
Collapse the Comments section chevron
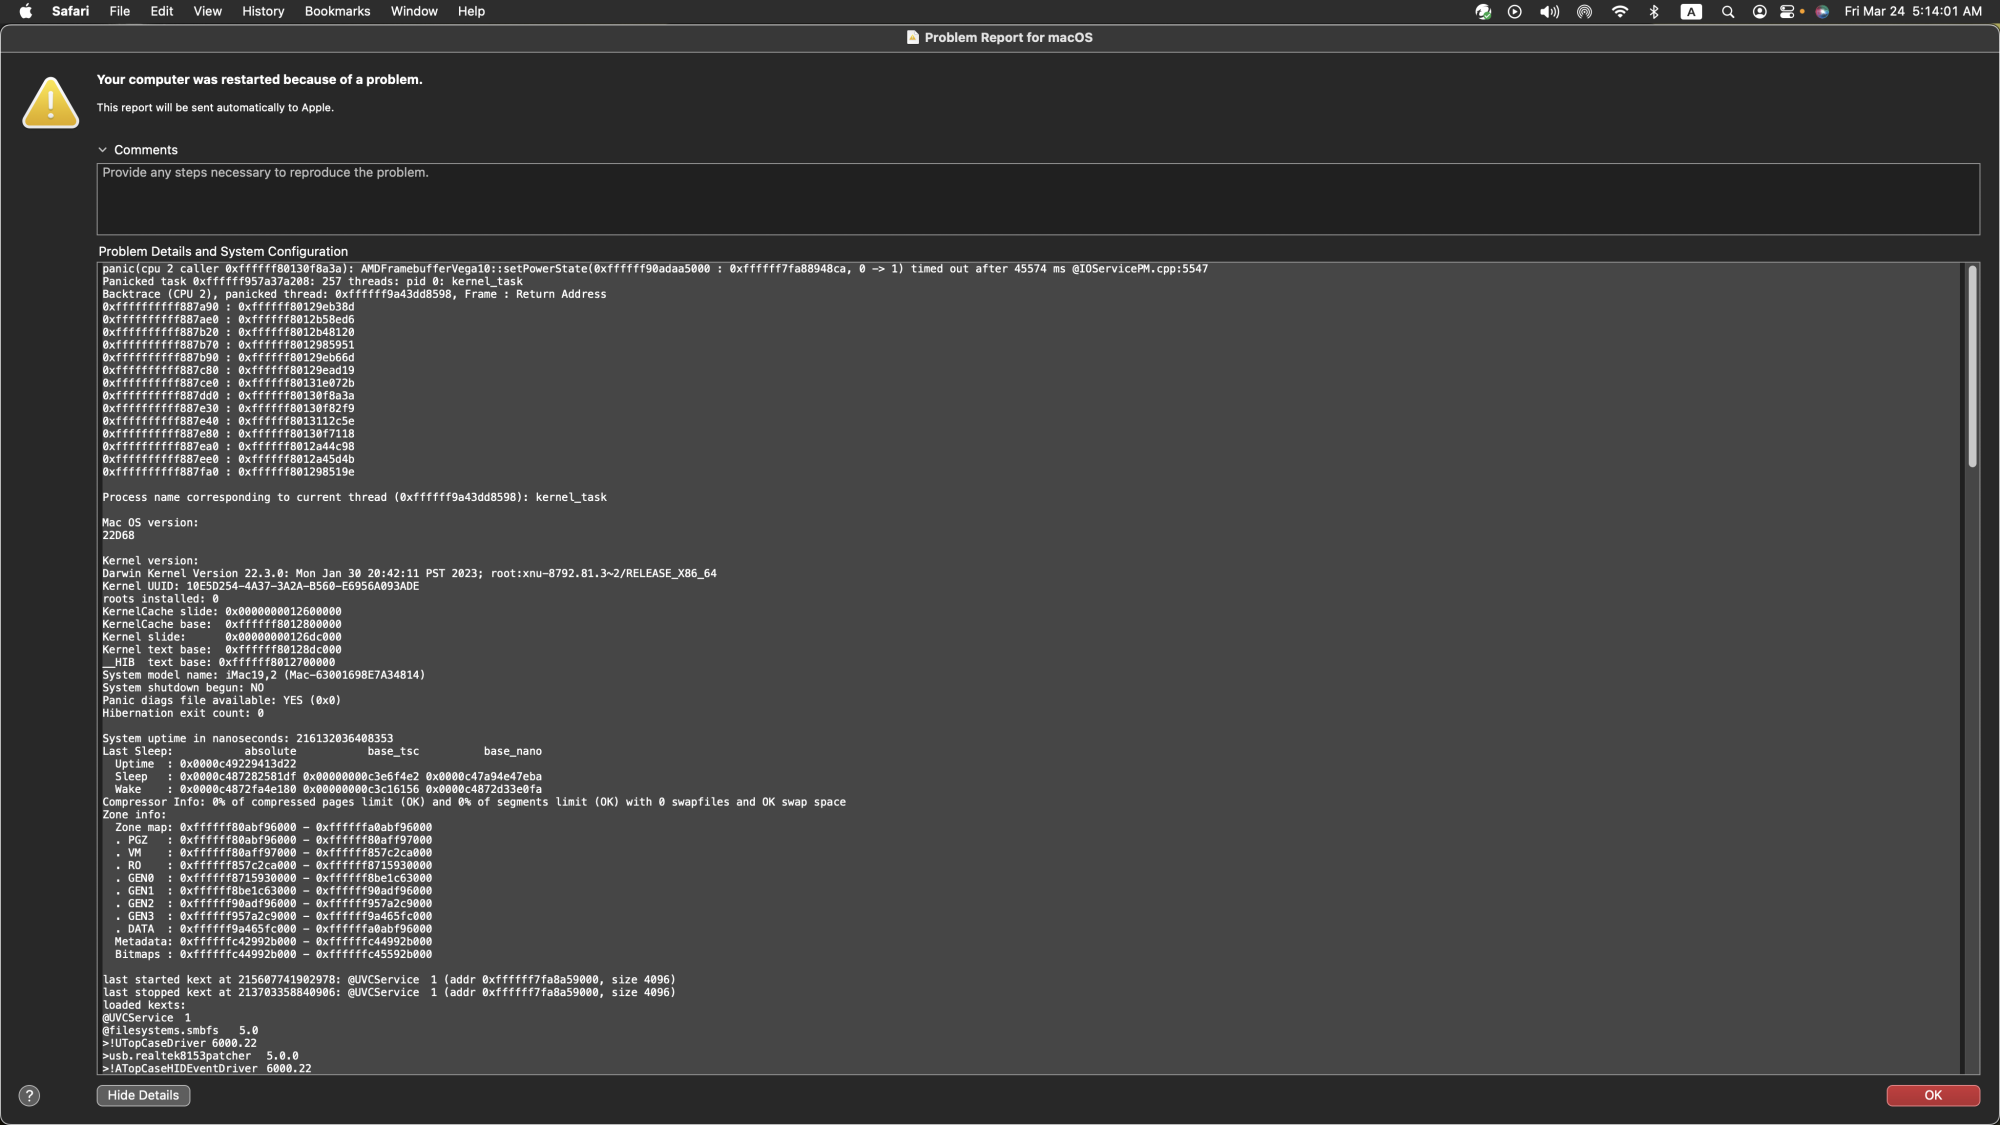click(x=102, y=150)
